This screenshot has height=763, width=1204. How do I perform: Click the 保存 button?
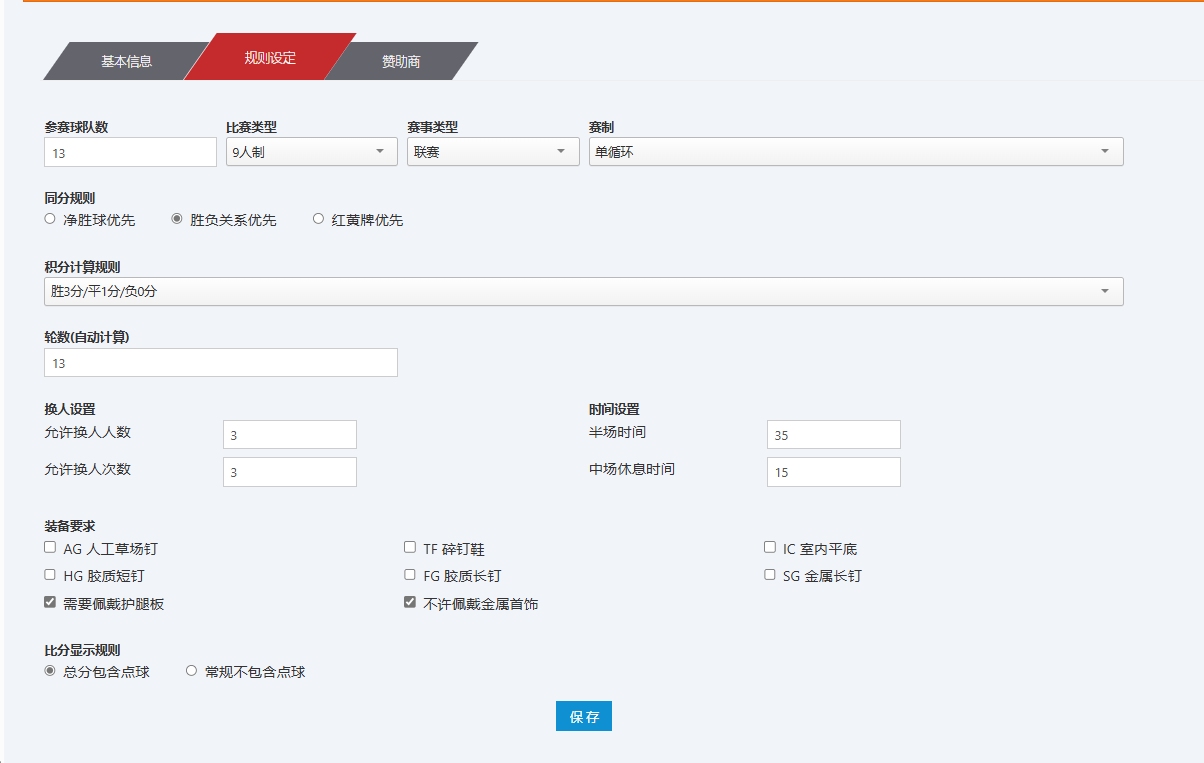click(583, 717)
